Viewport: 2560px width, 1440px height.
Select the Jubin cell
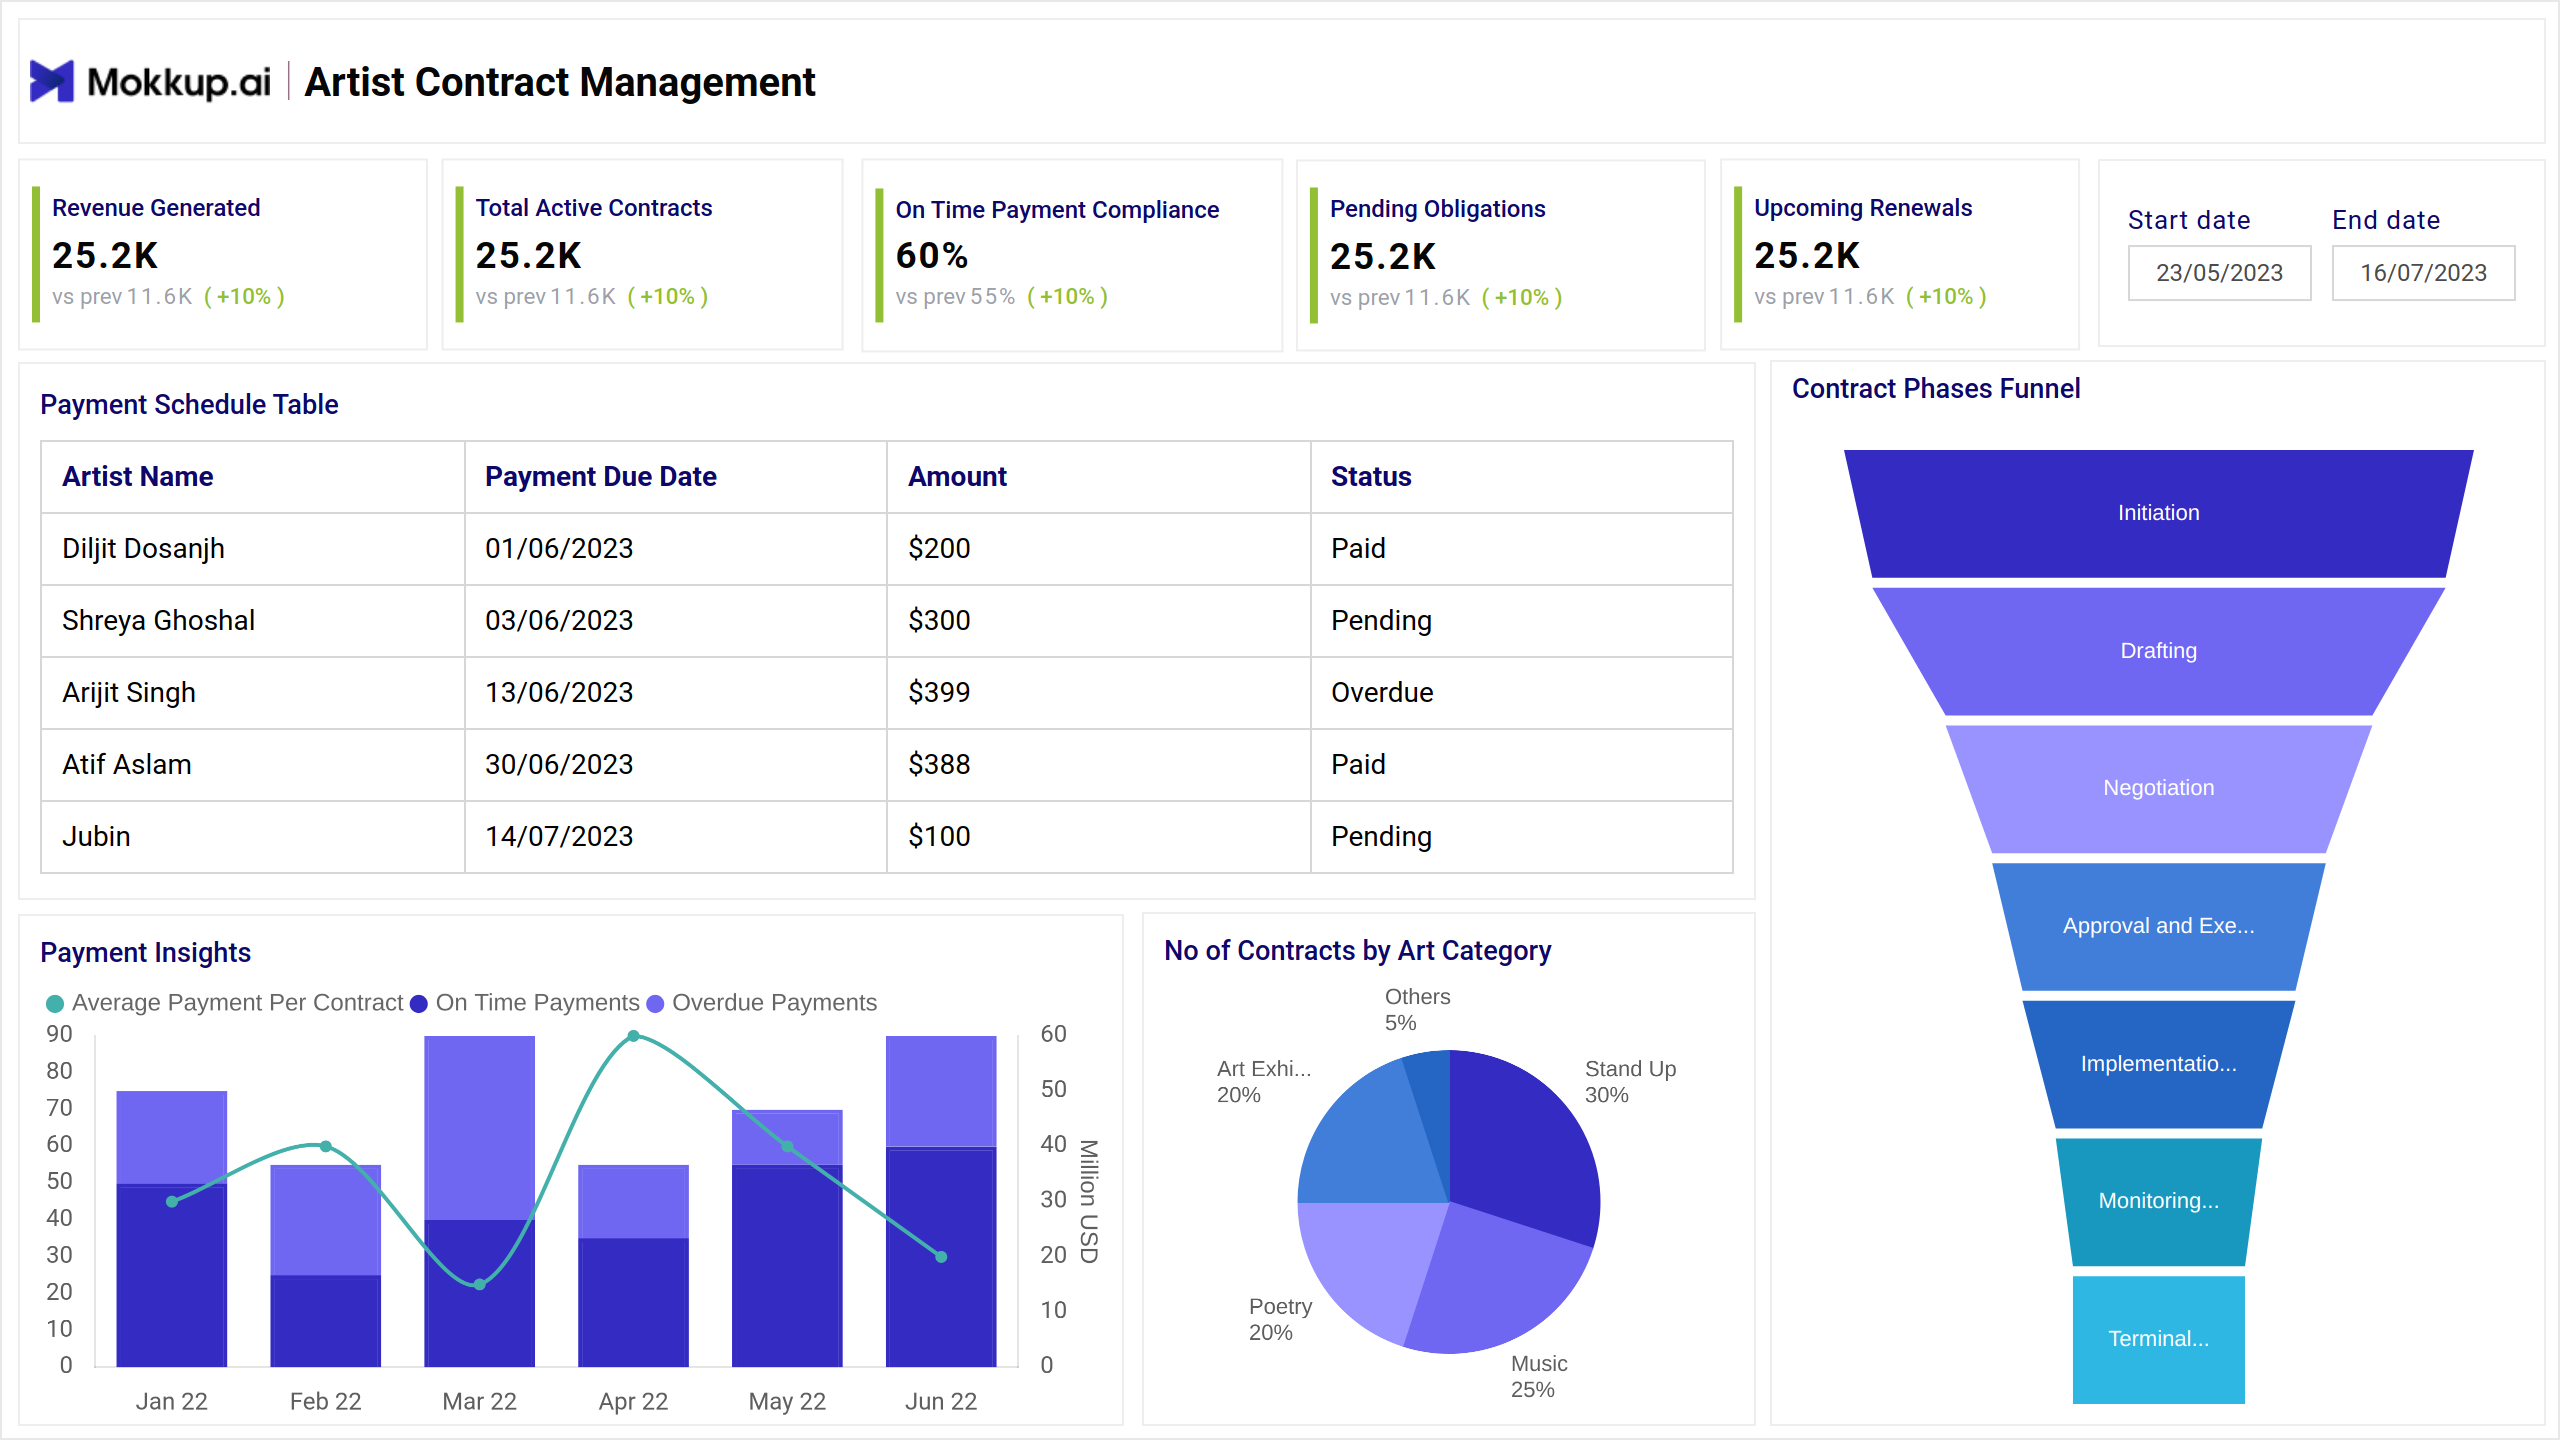253,837
